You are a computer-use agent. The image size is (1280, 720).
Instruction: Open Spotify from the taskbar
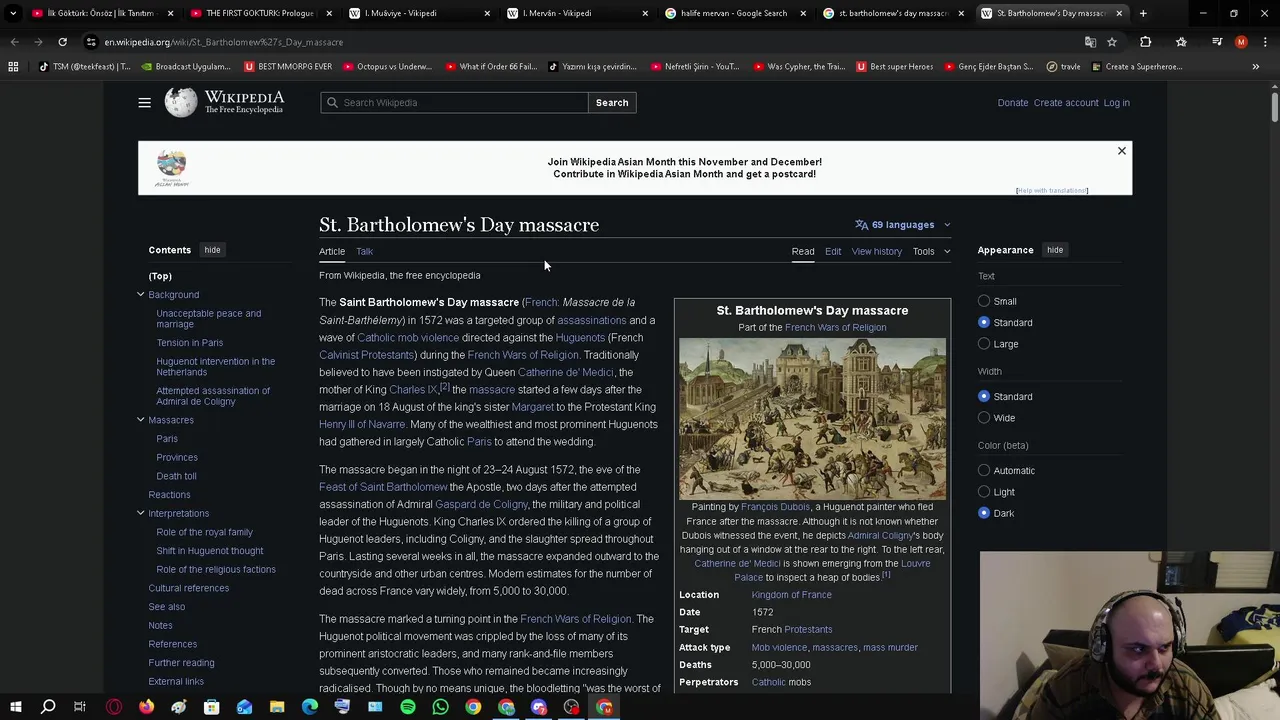408,707
